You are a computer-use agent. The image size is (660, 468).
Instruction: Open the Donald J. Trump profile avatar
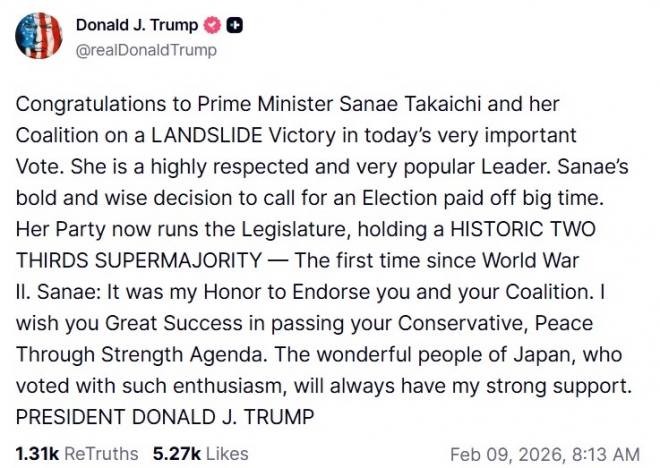click(38, 37)
